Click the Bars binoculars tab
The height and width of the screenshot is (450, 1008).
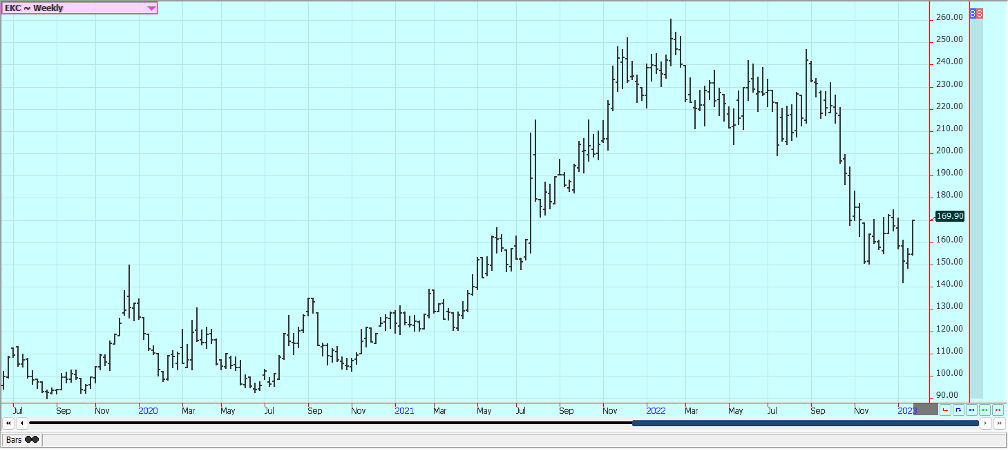pos(21,440)
